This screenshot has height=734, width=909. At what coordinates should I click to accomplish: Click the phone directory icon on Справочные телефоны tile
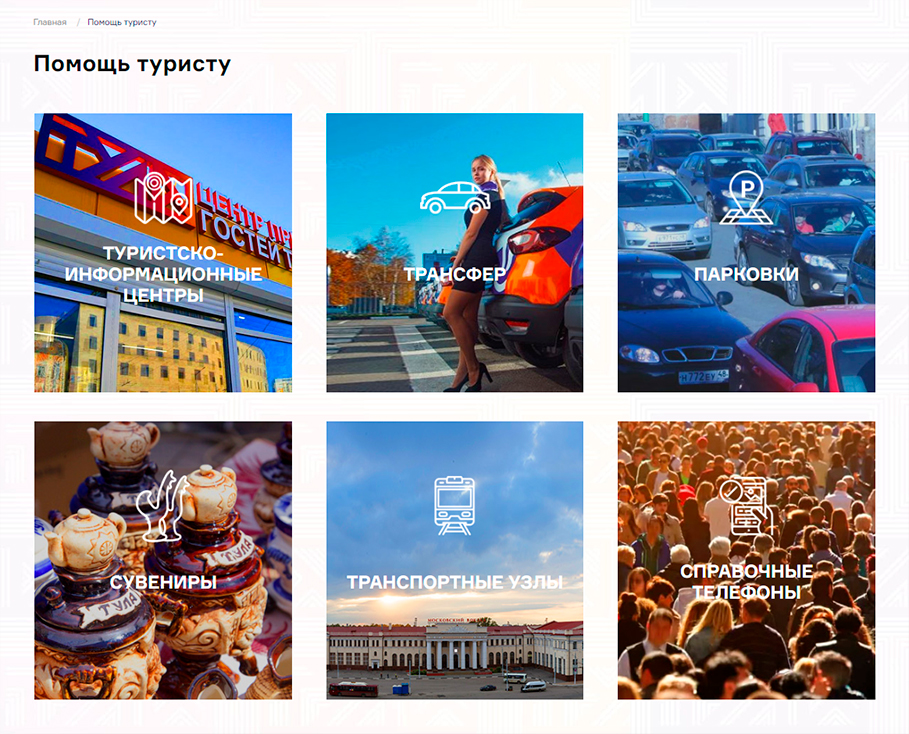746,506
